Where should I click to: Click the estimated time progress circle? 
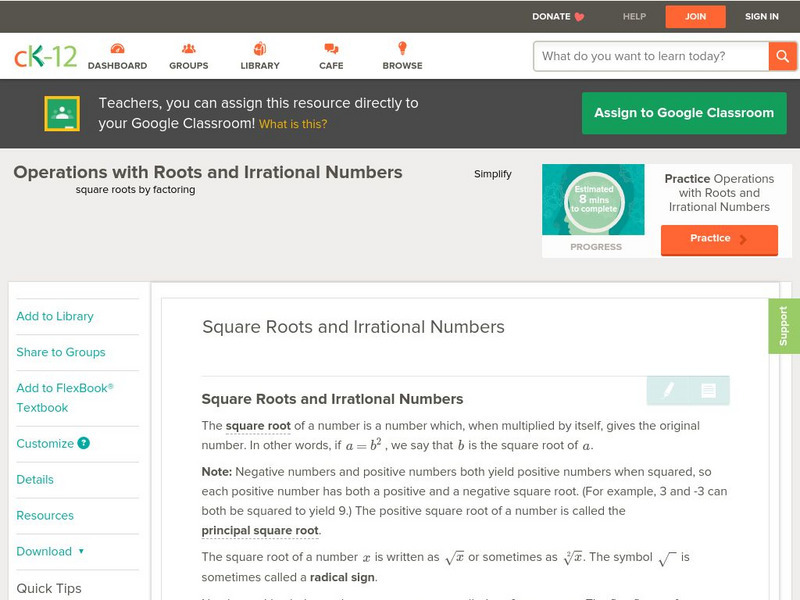[x=595, y=200]
